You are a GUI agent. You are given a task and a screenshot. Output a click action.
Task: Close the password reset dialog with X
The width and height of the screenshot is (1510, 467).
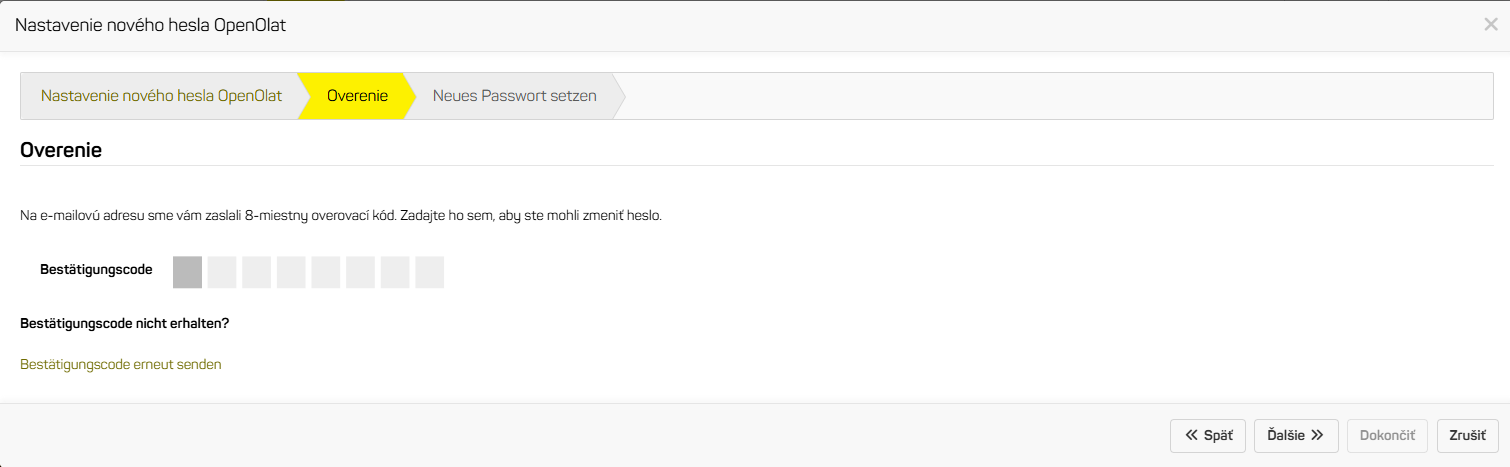click(1490, 25)
